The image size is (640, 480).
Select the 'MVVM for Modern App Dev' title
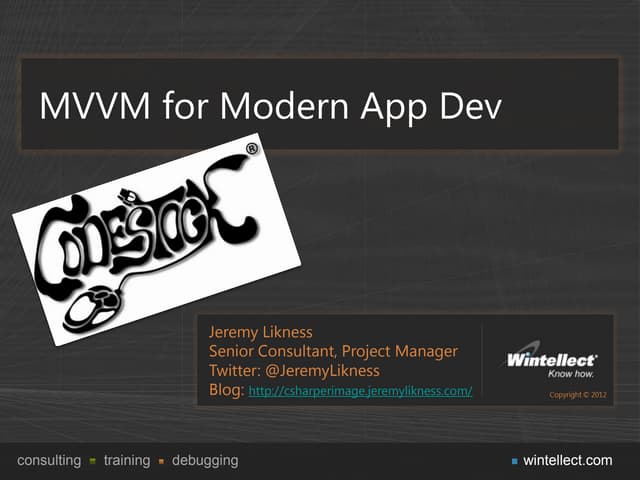269,106
